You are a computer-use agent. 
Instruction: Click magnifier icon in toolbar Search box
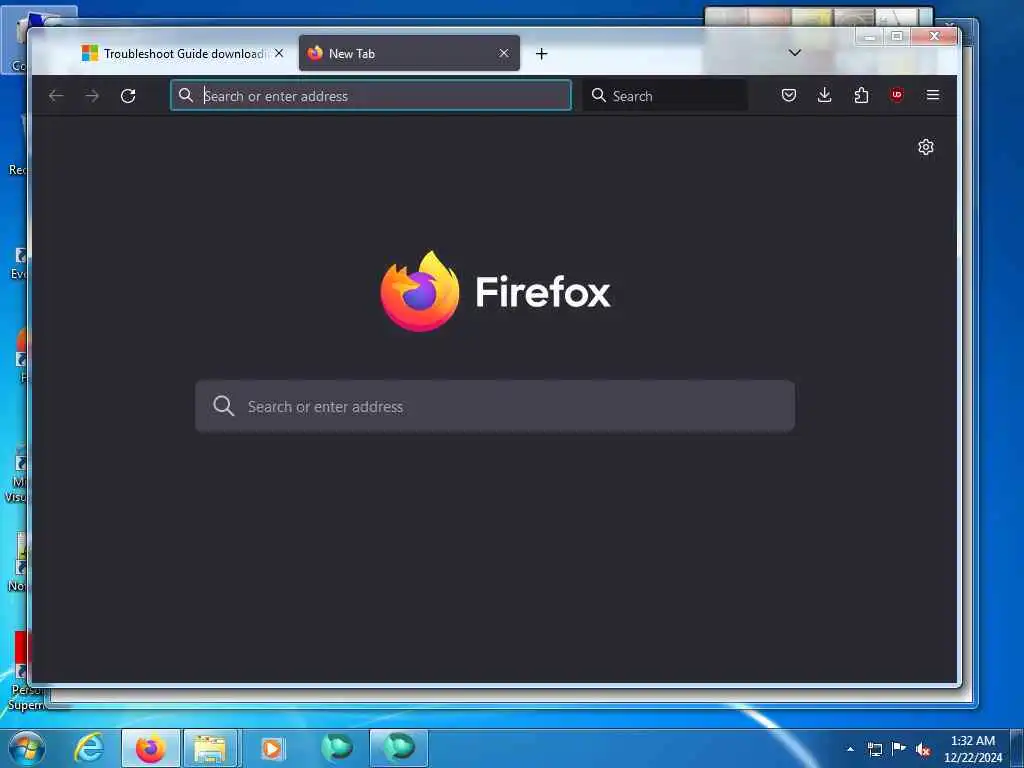(x=598, y=95)
